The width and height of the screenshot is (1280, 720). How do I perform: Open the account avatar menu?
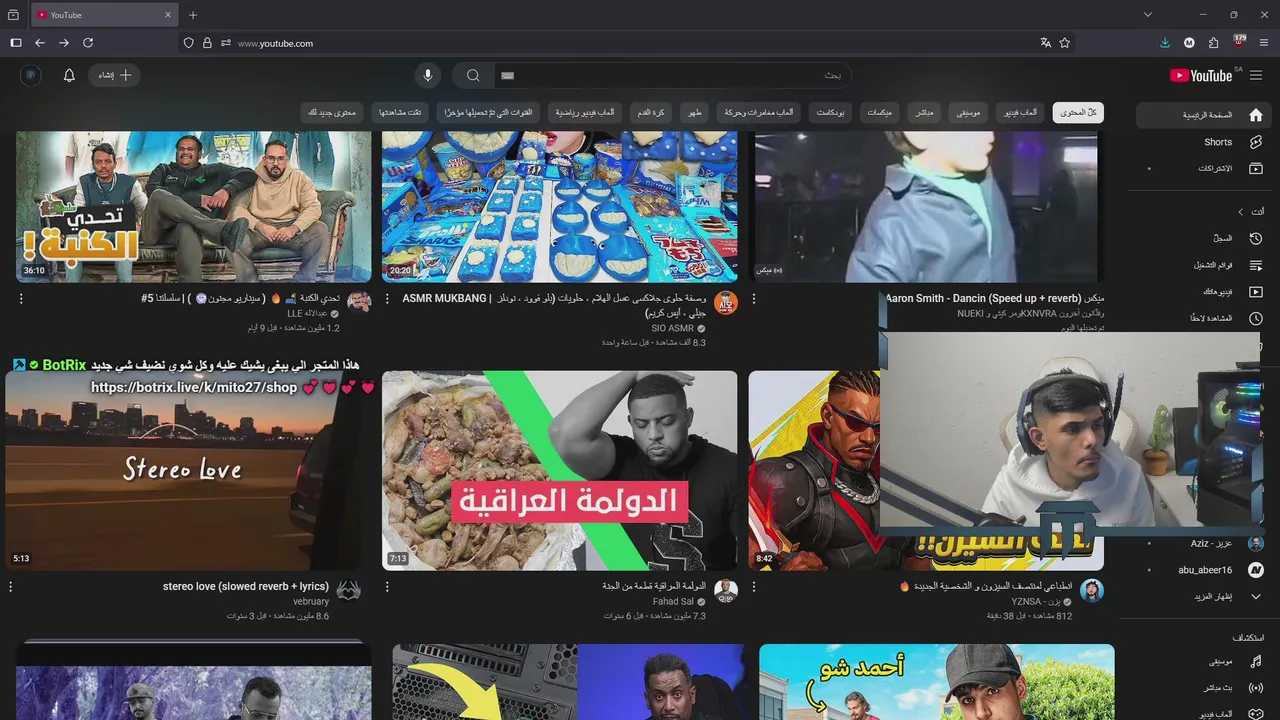(x=31, y=75)
